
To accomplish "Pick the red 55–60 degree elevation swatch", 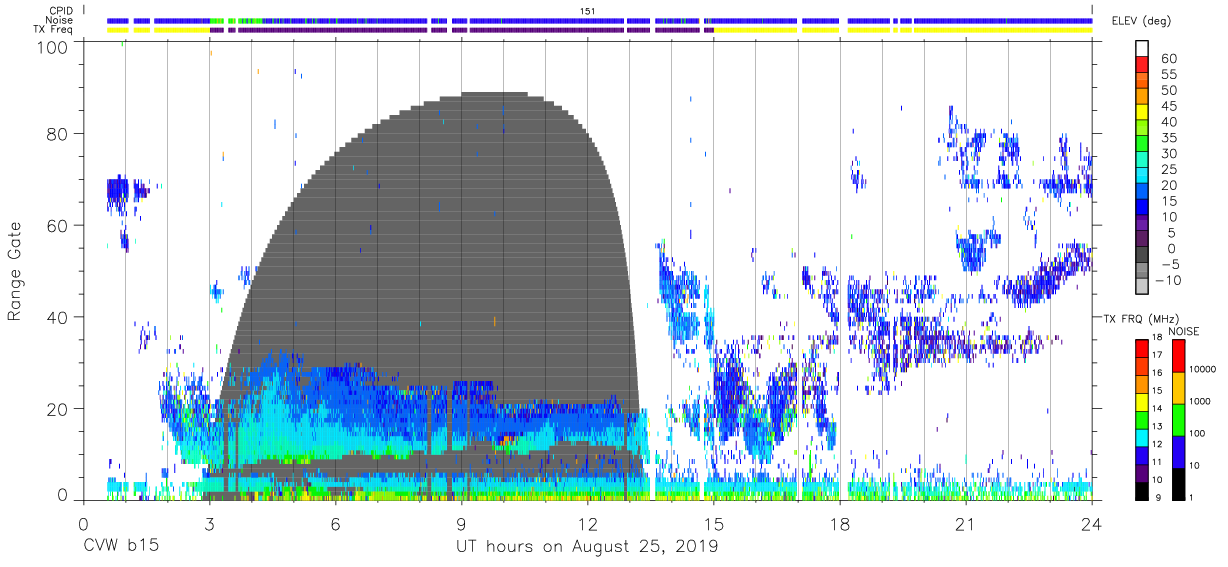I will pyautogui.click(x=1142, y=66).
